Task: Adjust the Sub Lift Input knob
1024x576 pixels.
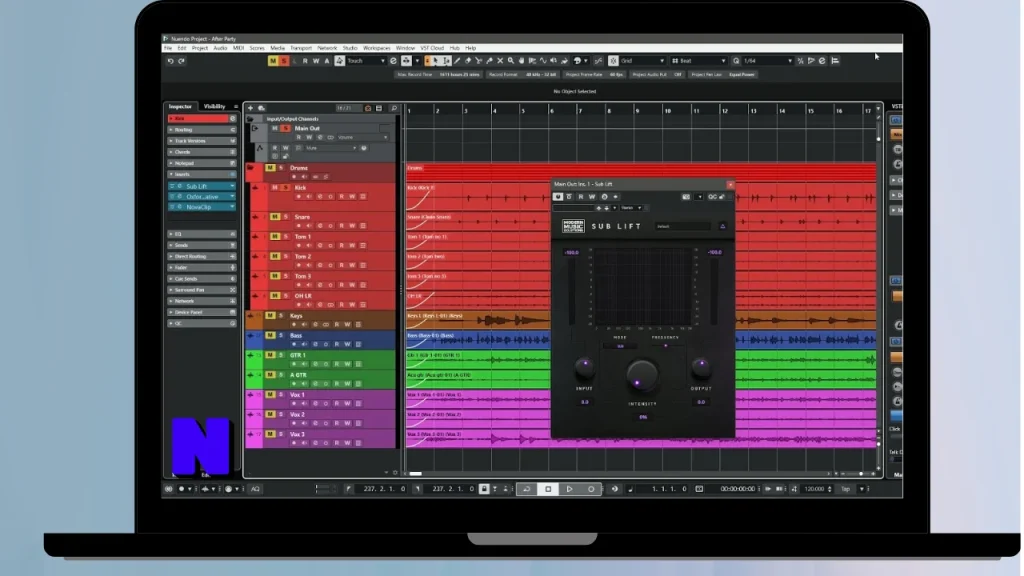Action: click(x=584, y=368)
